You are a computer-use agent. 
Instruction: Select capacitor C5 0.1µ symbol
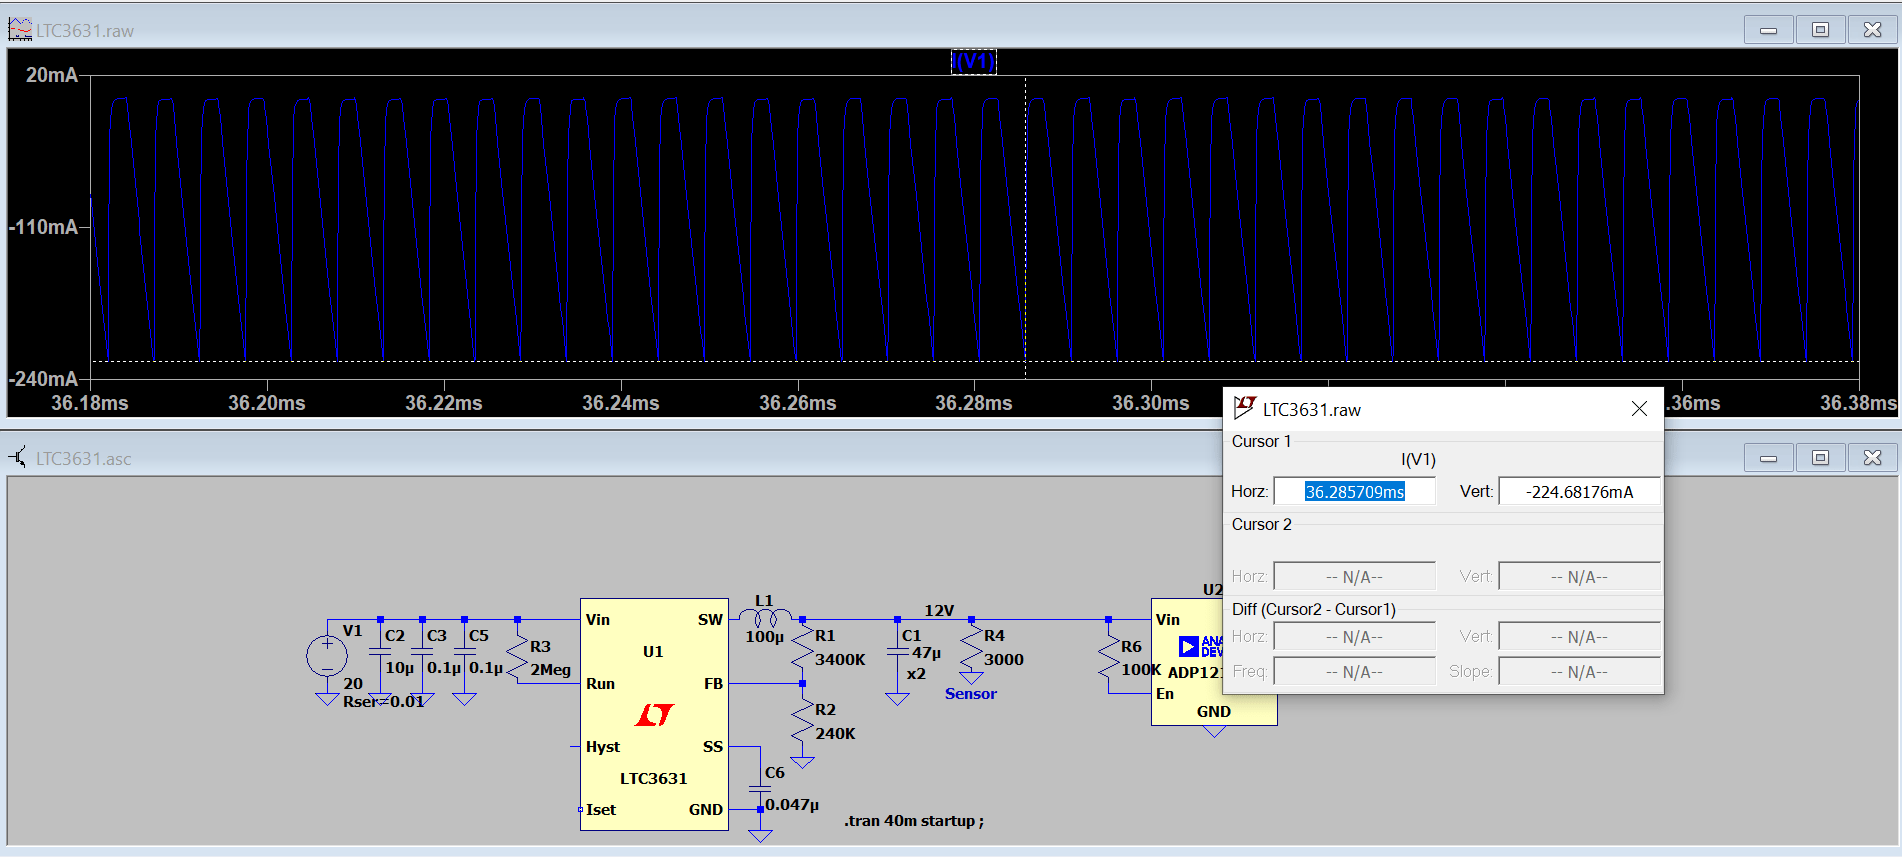(x=464, y=652)
